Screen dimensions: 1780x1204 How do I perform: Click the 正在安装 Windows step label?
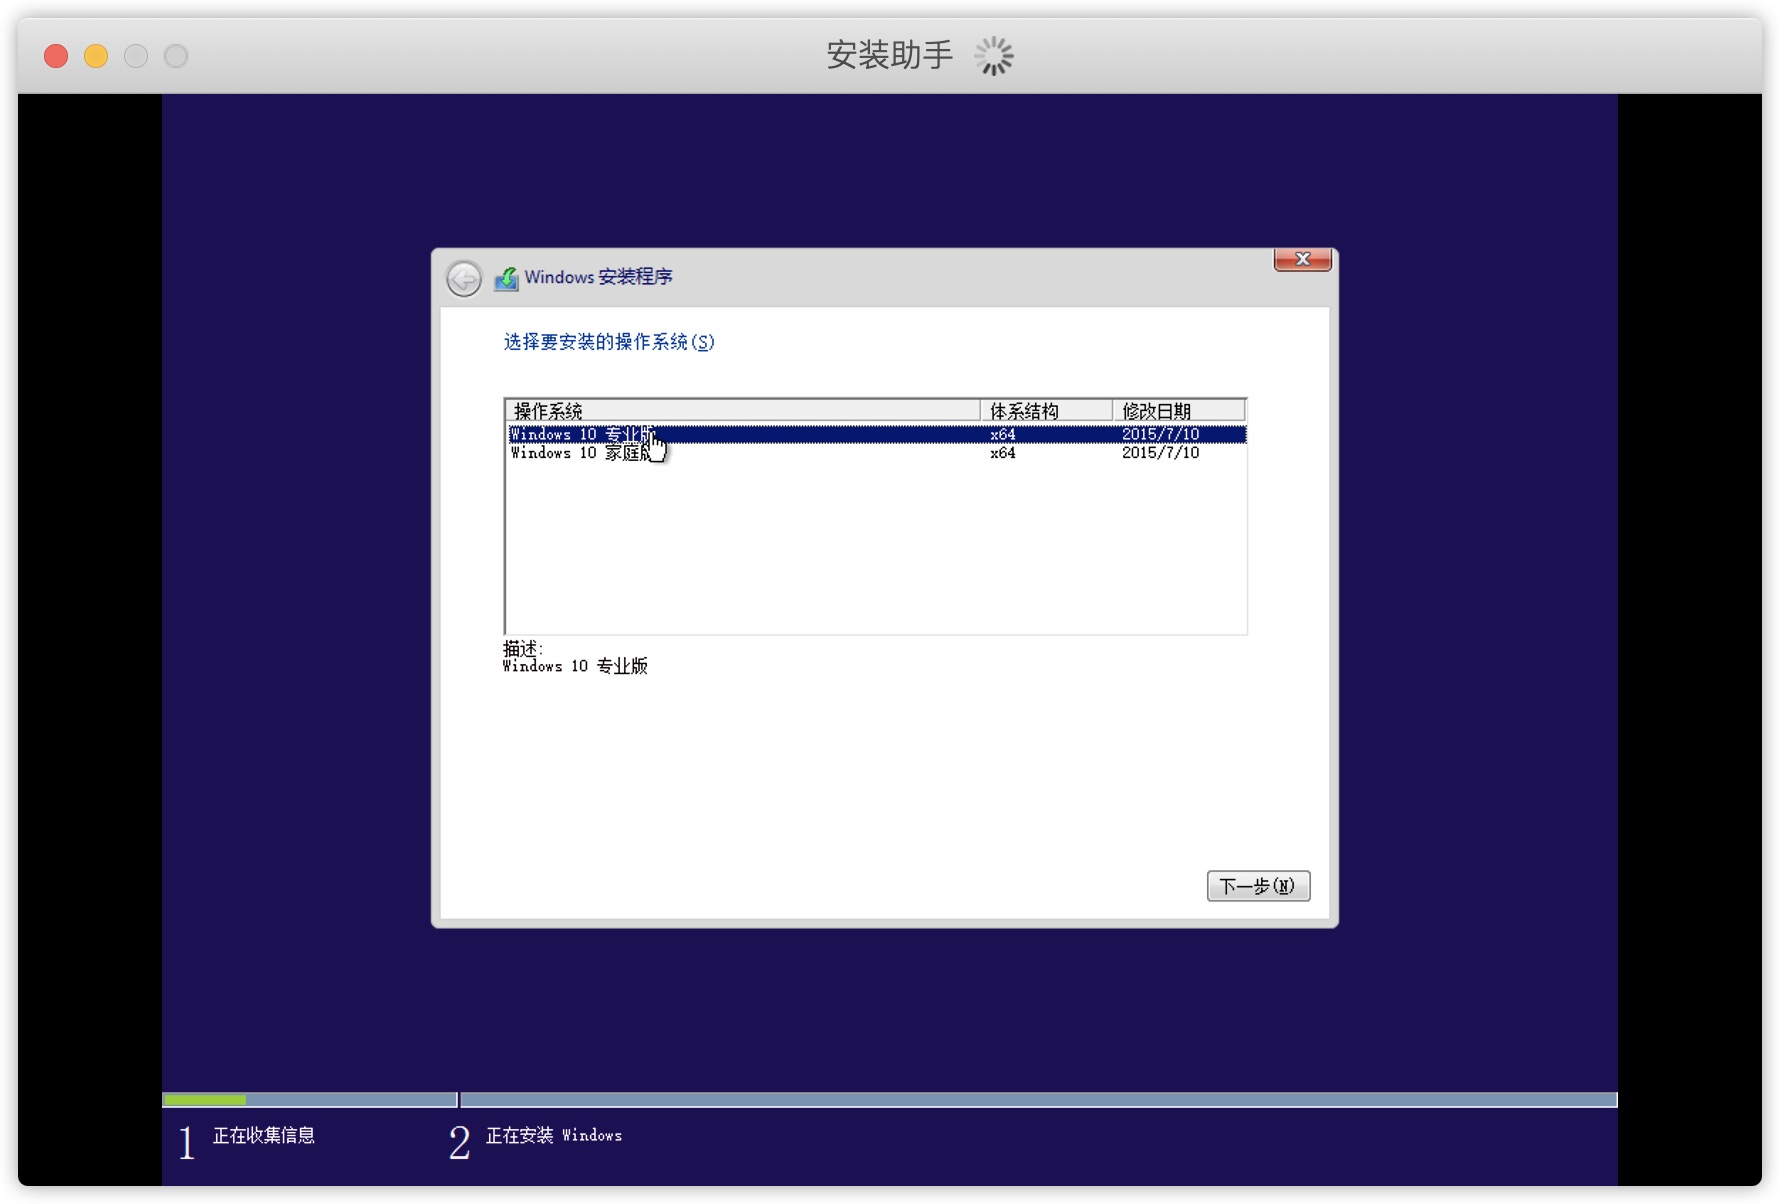tap(554, 1135)
